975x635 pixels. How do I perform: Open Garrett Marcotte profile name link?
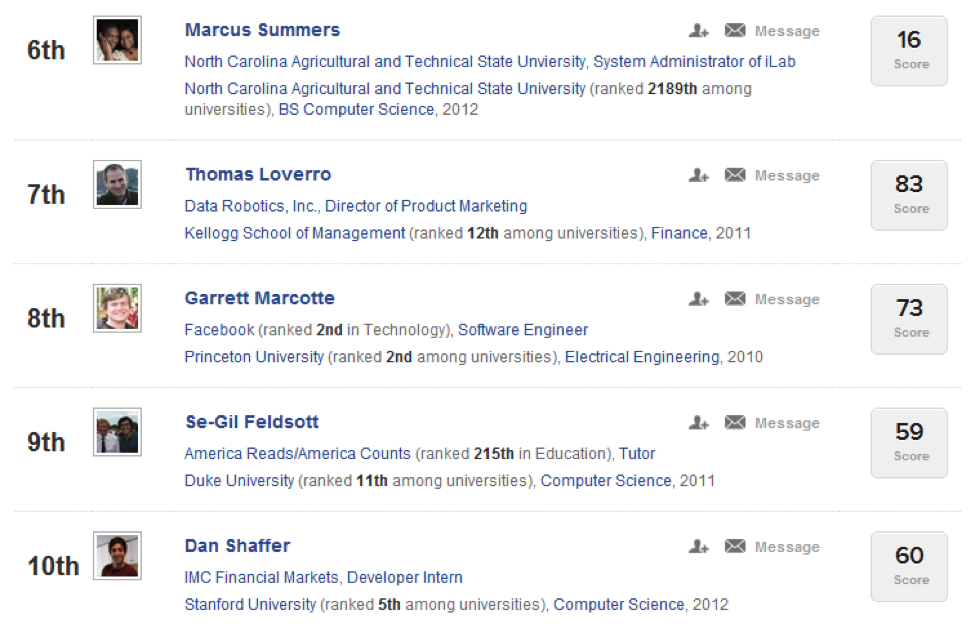[259, 298]
